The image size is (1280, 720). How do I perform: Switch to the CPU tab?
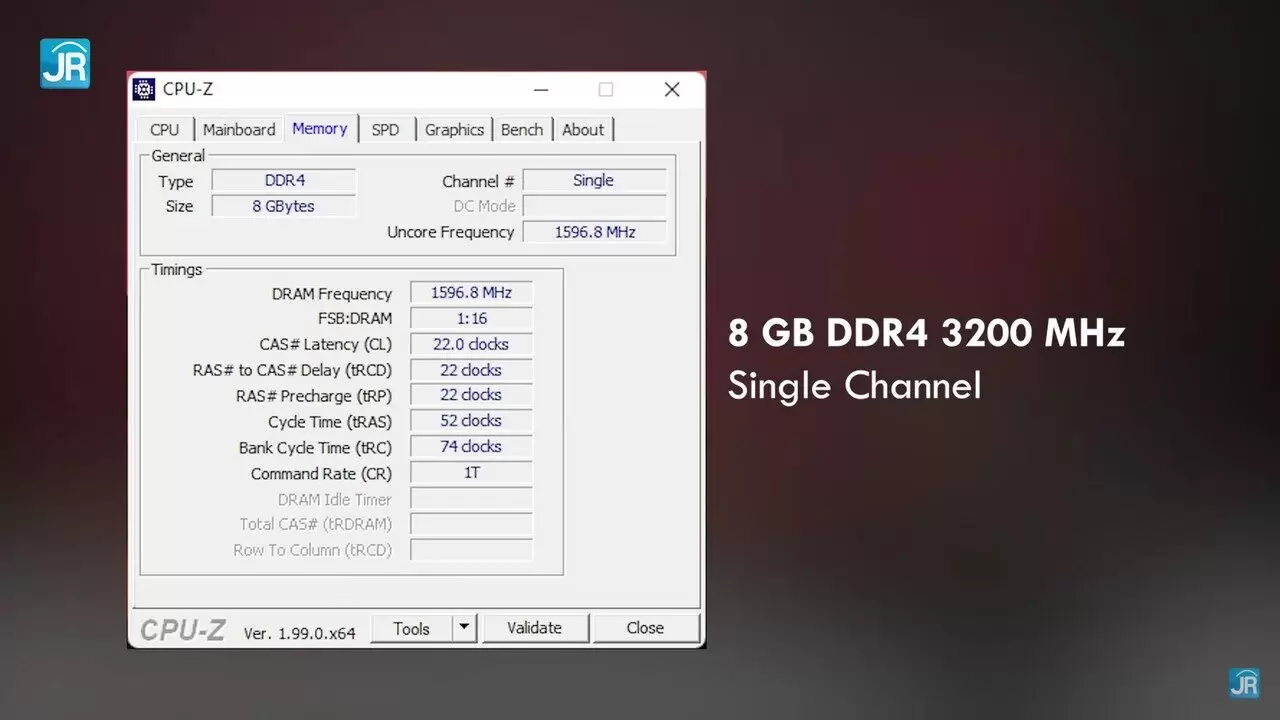(x=164, y=129)
